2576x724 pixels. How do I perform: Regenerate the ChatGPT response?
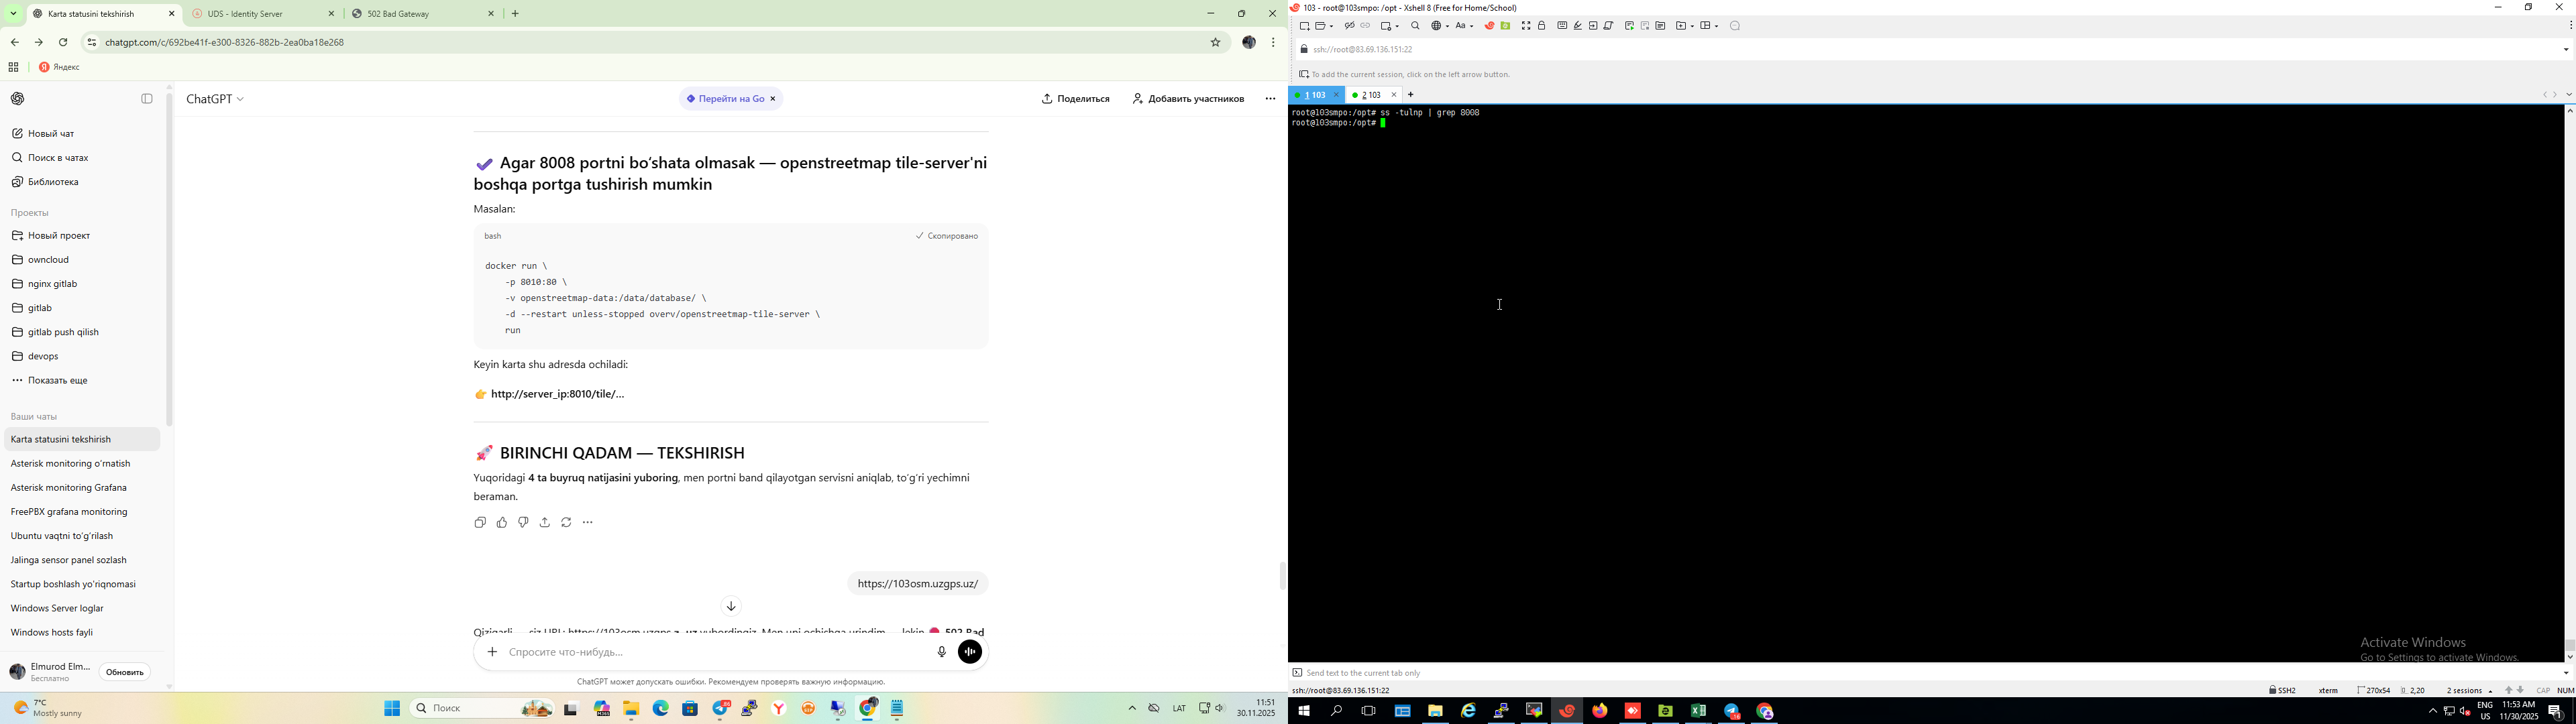tap(566, 522)
